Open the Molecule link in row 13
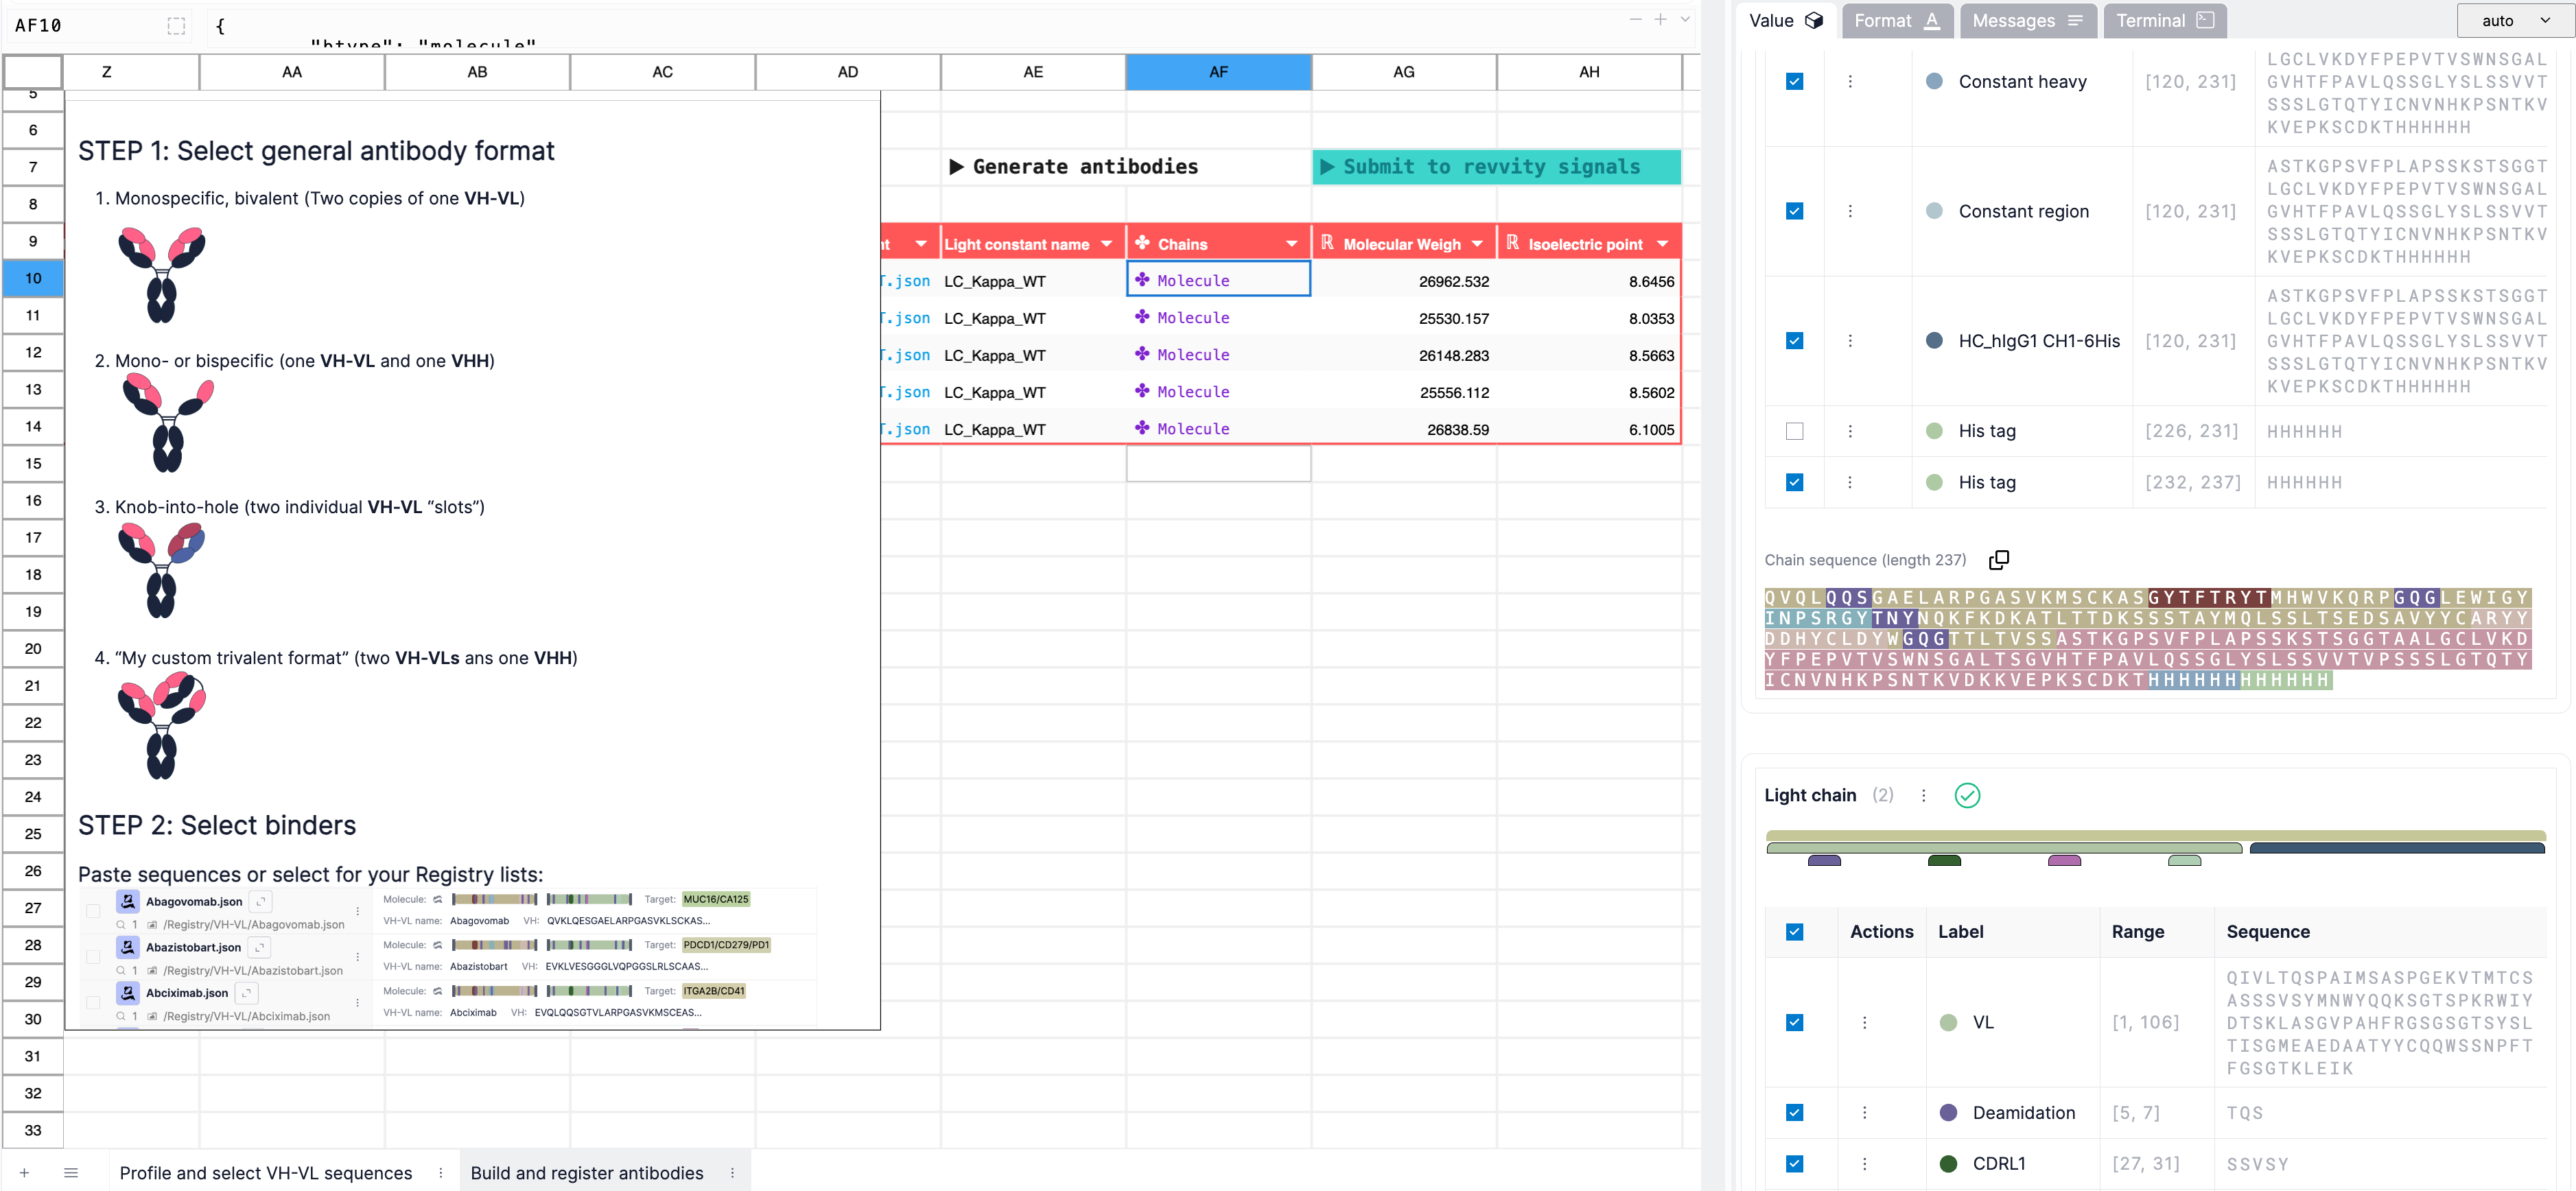2576x1191 pixels. pos(1193,392)
